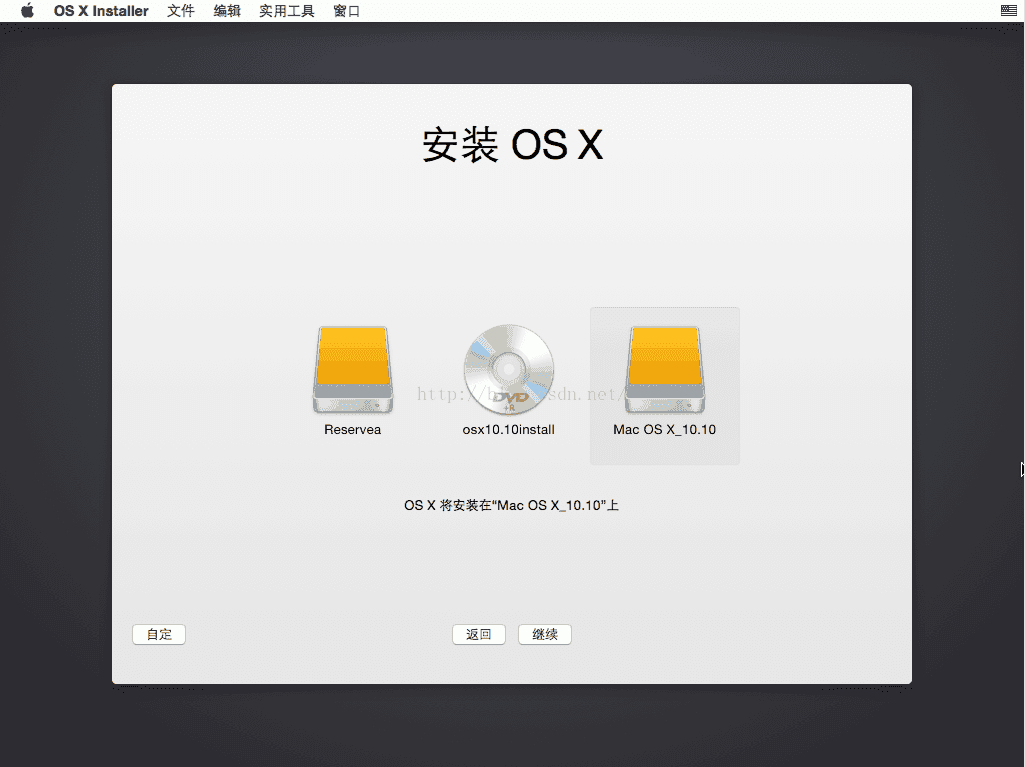Click the 安装 OS X heading

click(x=512, y=145)
